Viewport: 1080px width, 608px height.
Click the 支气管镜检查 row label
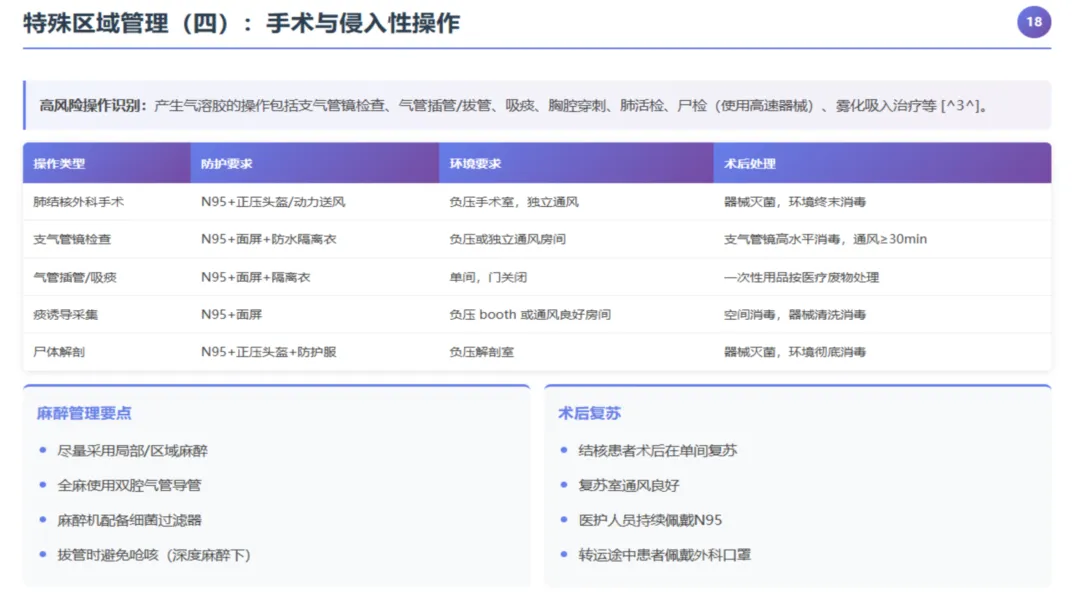(72, 240)
